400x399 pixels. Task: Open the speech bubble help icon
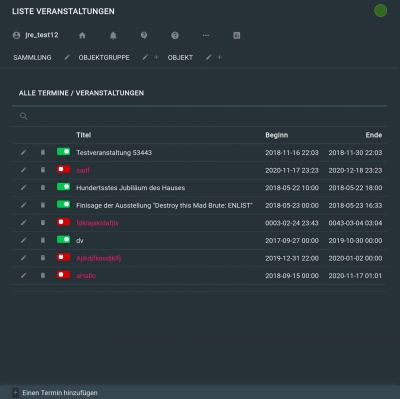point(144,35)
